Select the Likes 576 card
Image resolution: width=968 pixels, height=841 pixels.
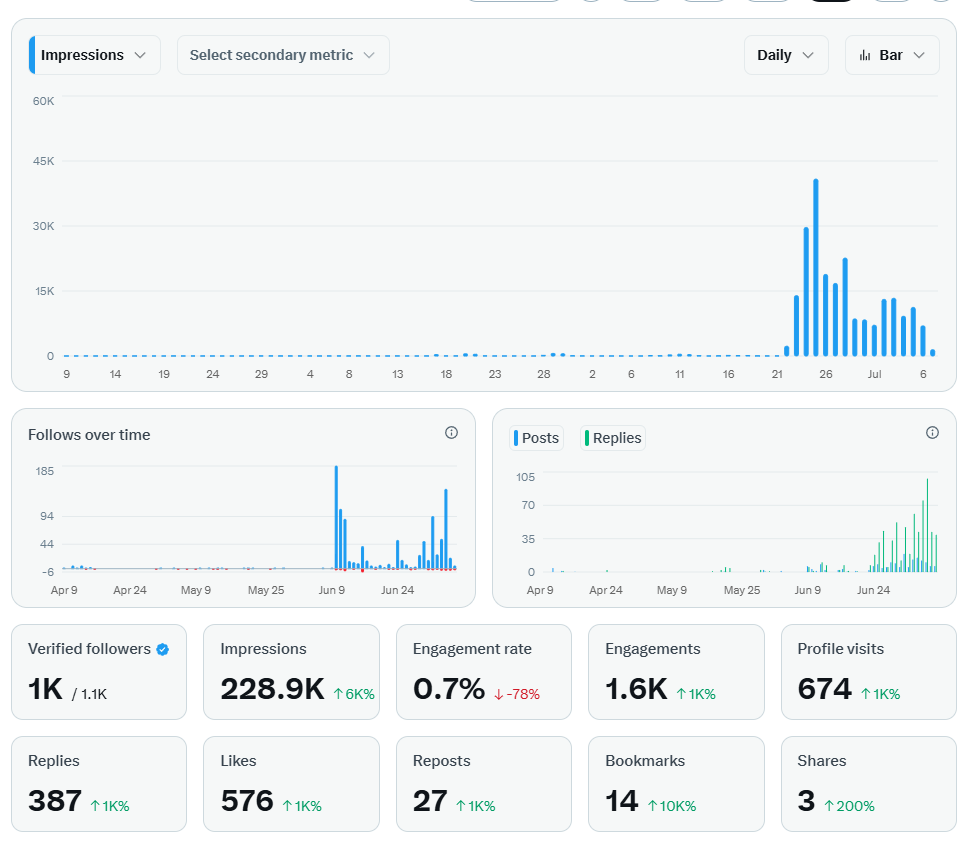click(291, 784)
